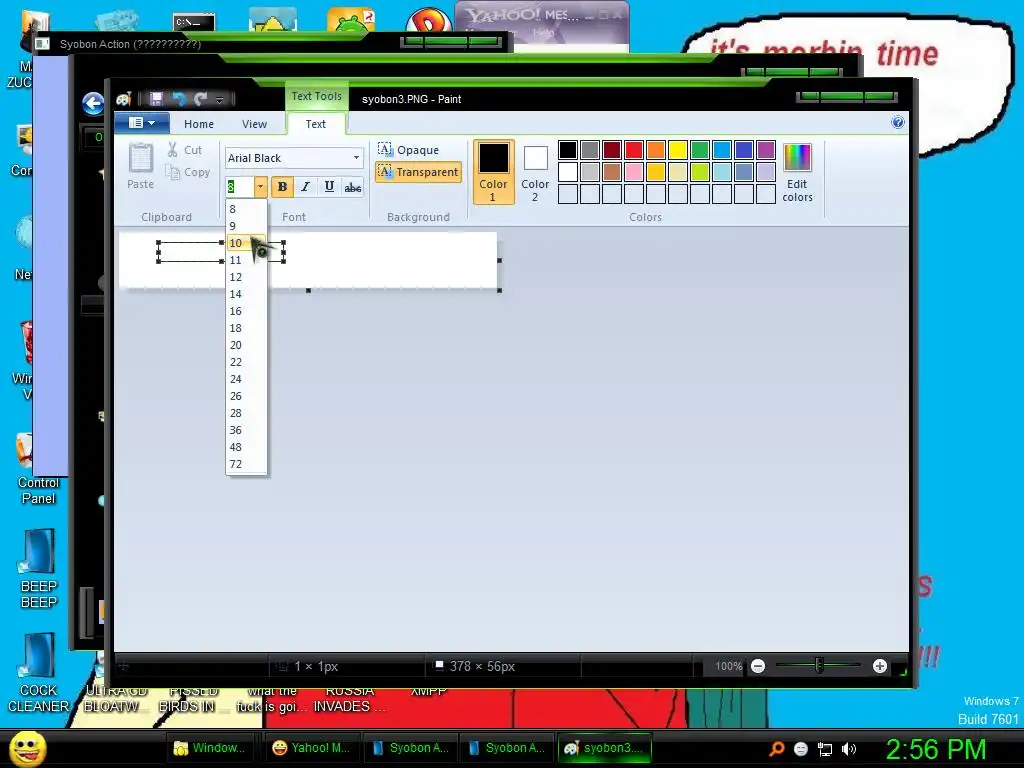Screen dimensions: 1024x768
Task: Pick the red color swatch
Action: pos(634,150)
